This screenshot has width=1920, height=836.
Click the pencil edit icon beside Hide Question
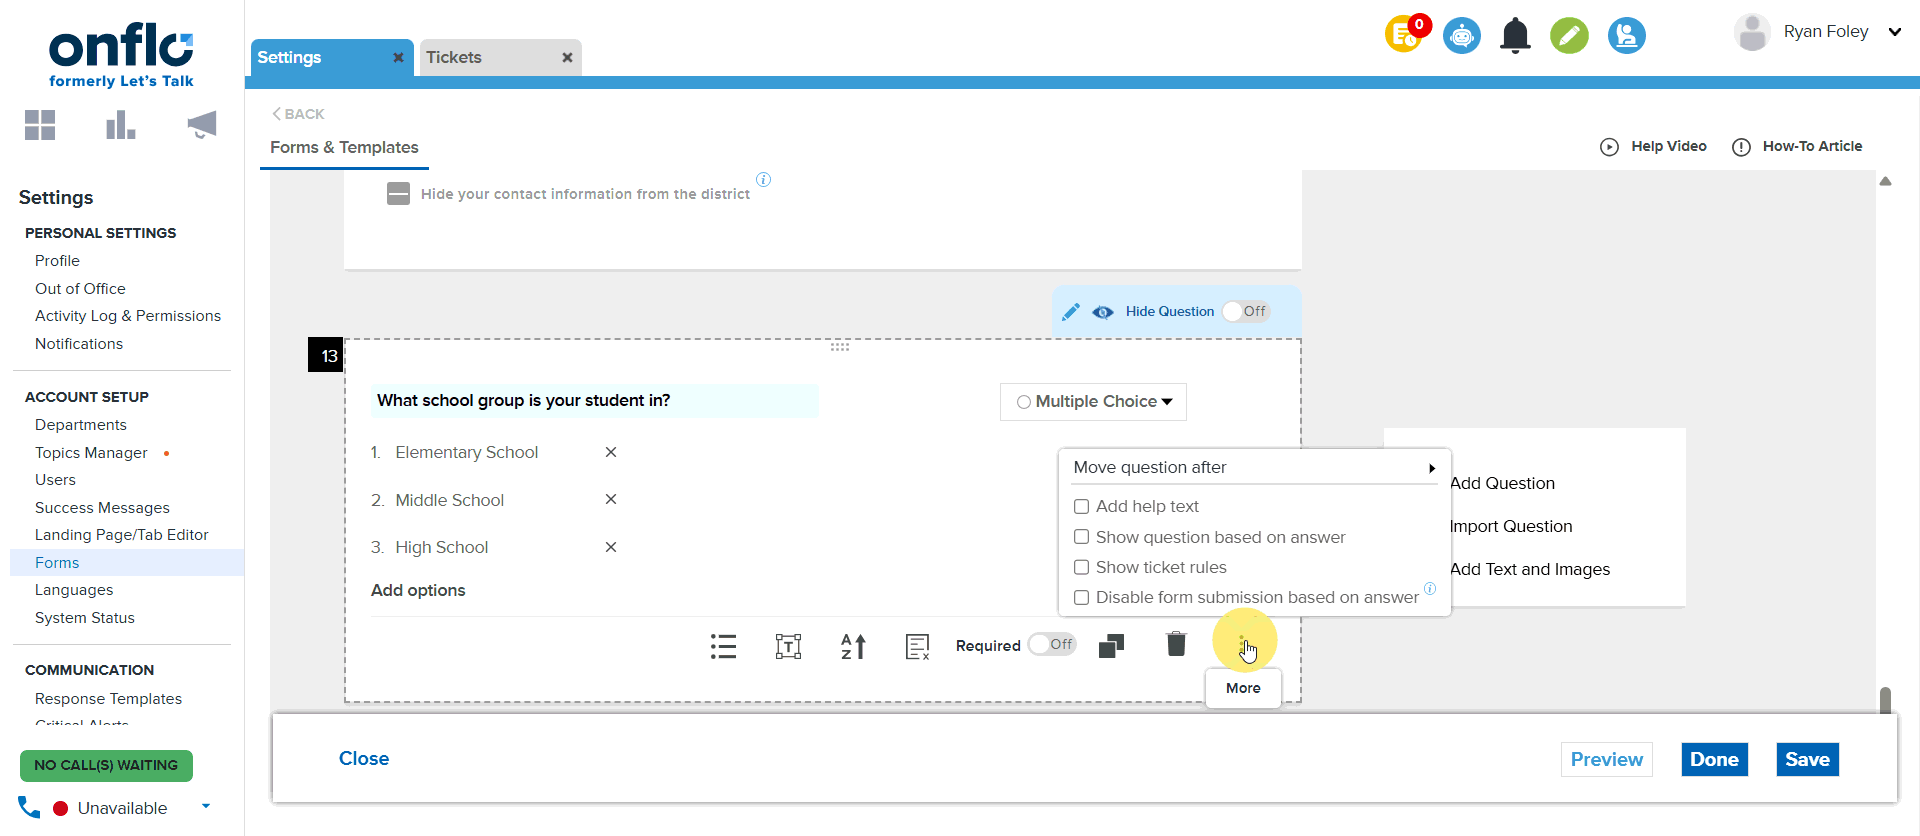point(1071,312)
